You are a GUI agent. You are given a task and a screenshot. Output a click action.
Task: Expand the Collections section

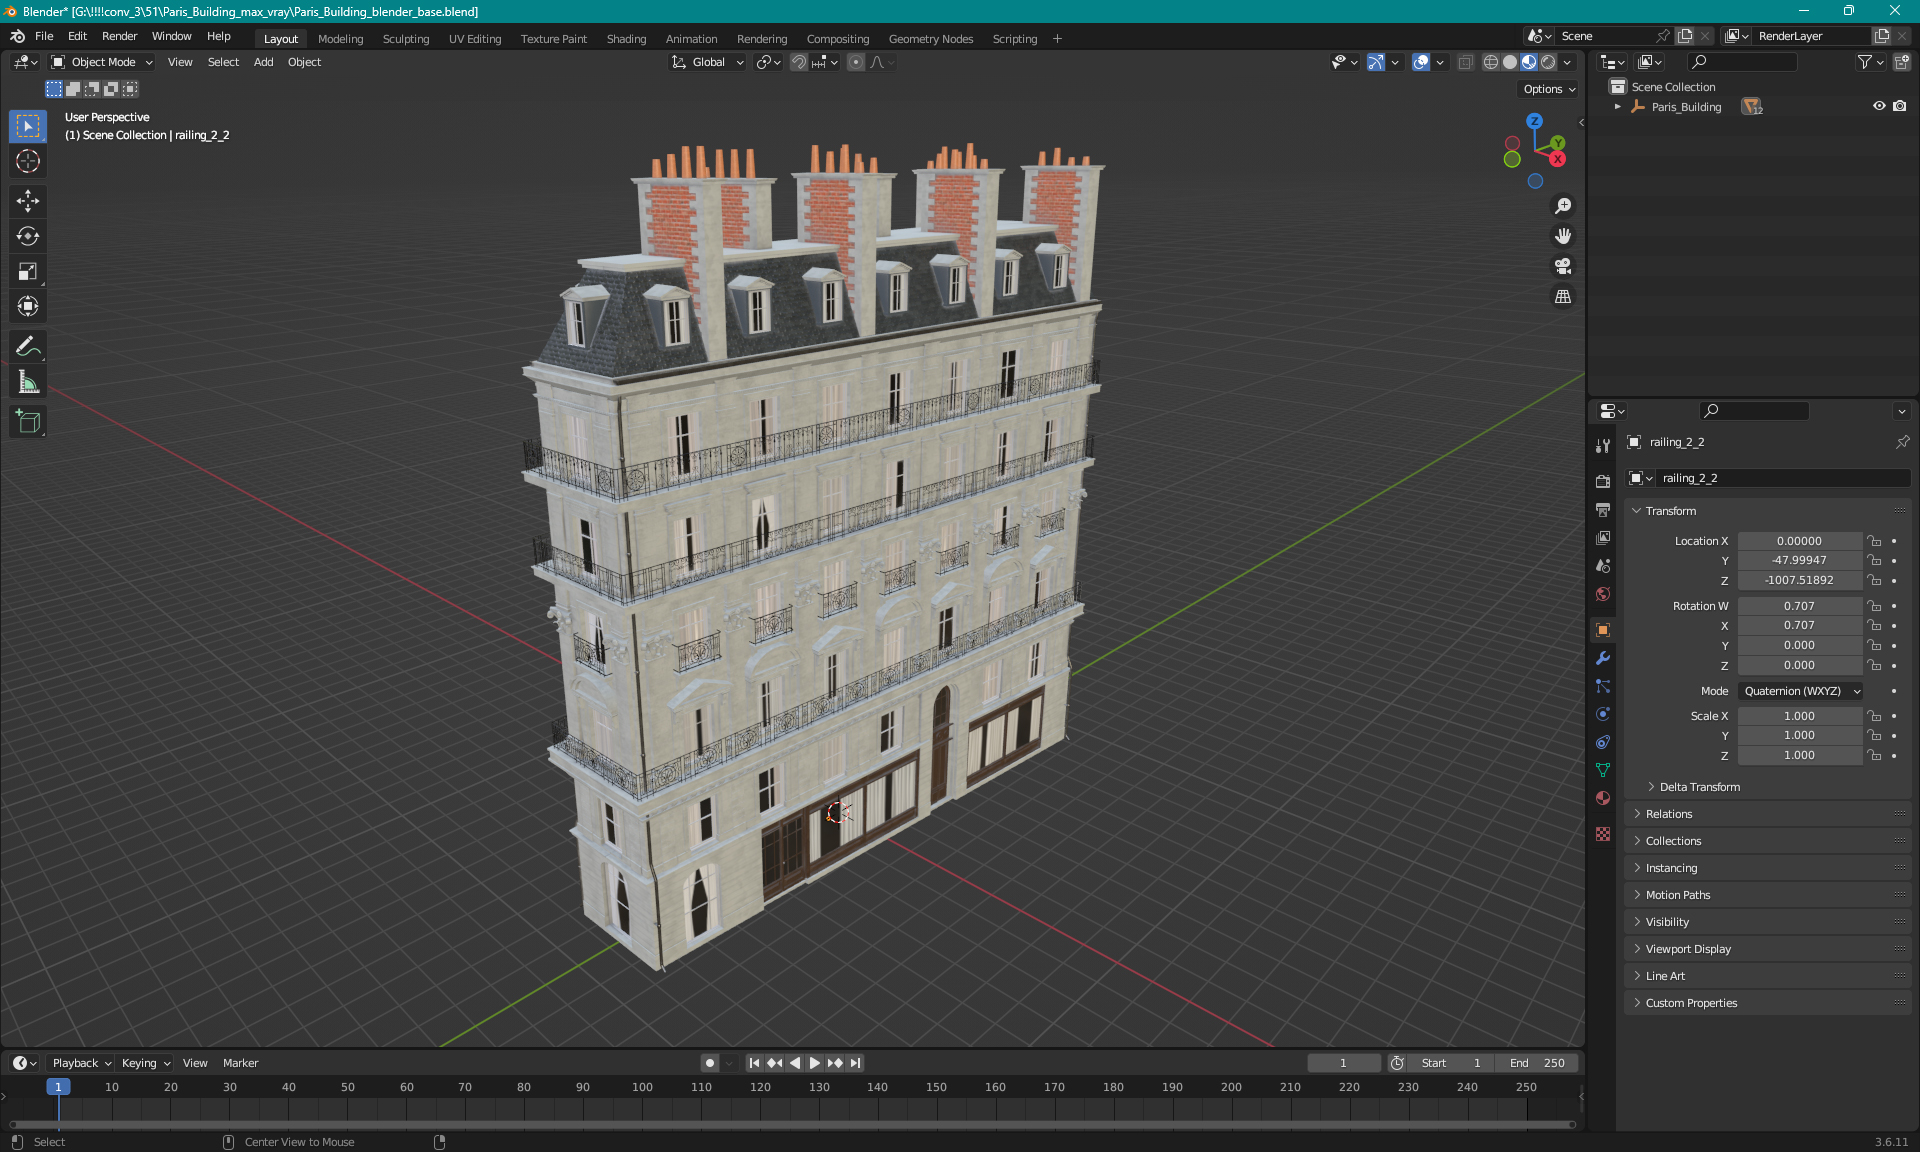pyautogui.click(x=1673, y=839)
